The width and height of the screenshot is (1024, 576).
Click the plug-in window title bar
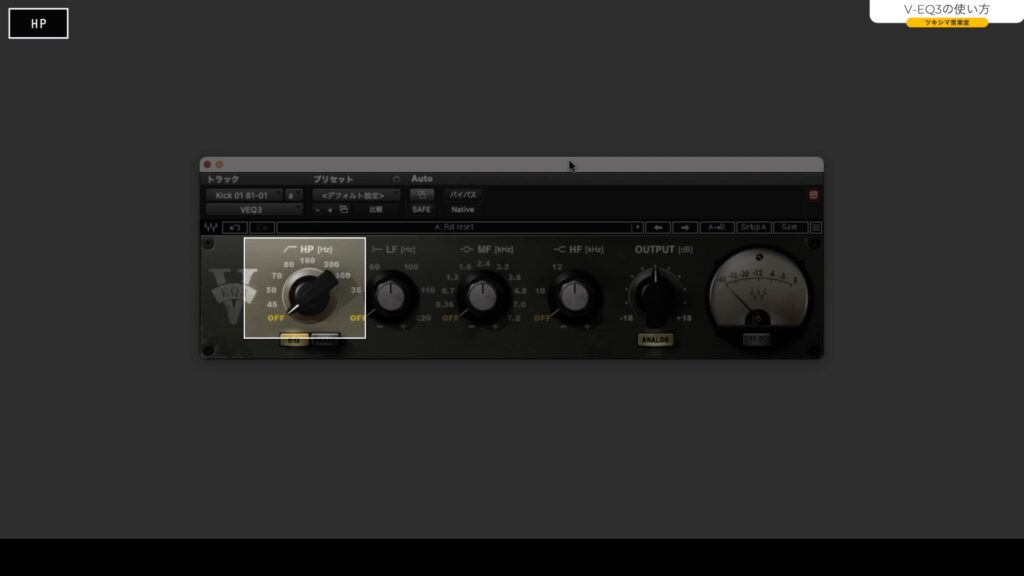[x=511, y=165]
